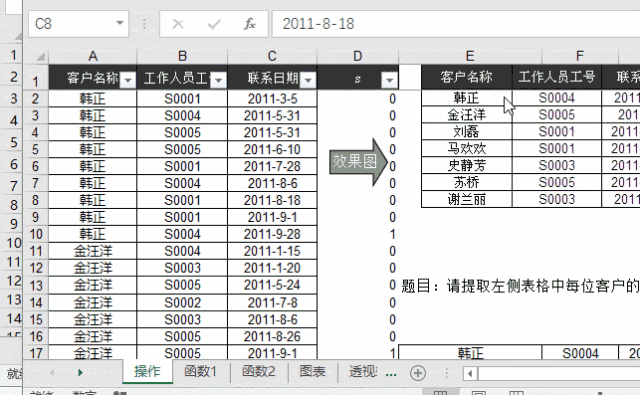Viewport: 640px width, 395px height.
Task: Select row number 16
Action: [x=36, y=337]
